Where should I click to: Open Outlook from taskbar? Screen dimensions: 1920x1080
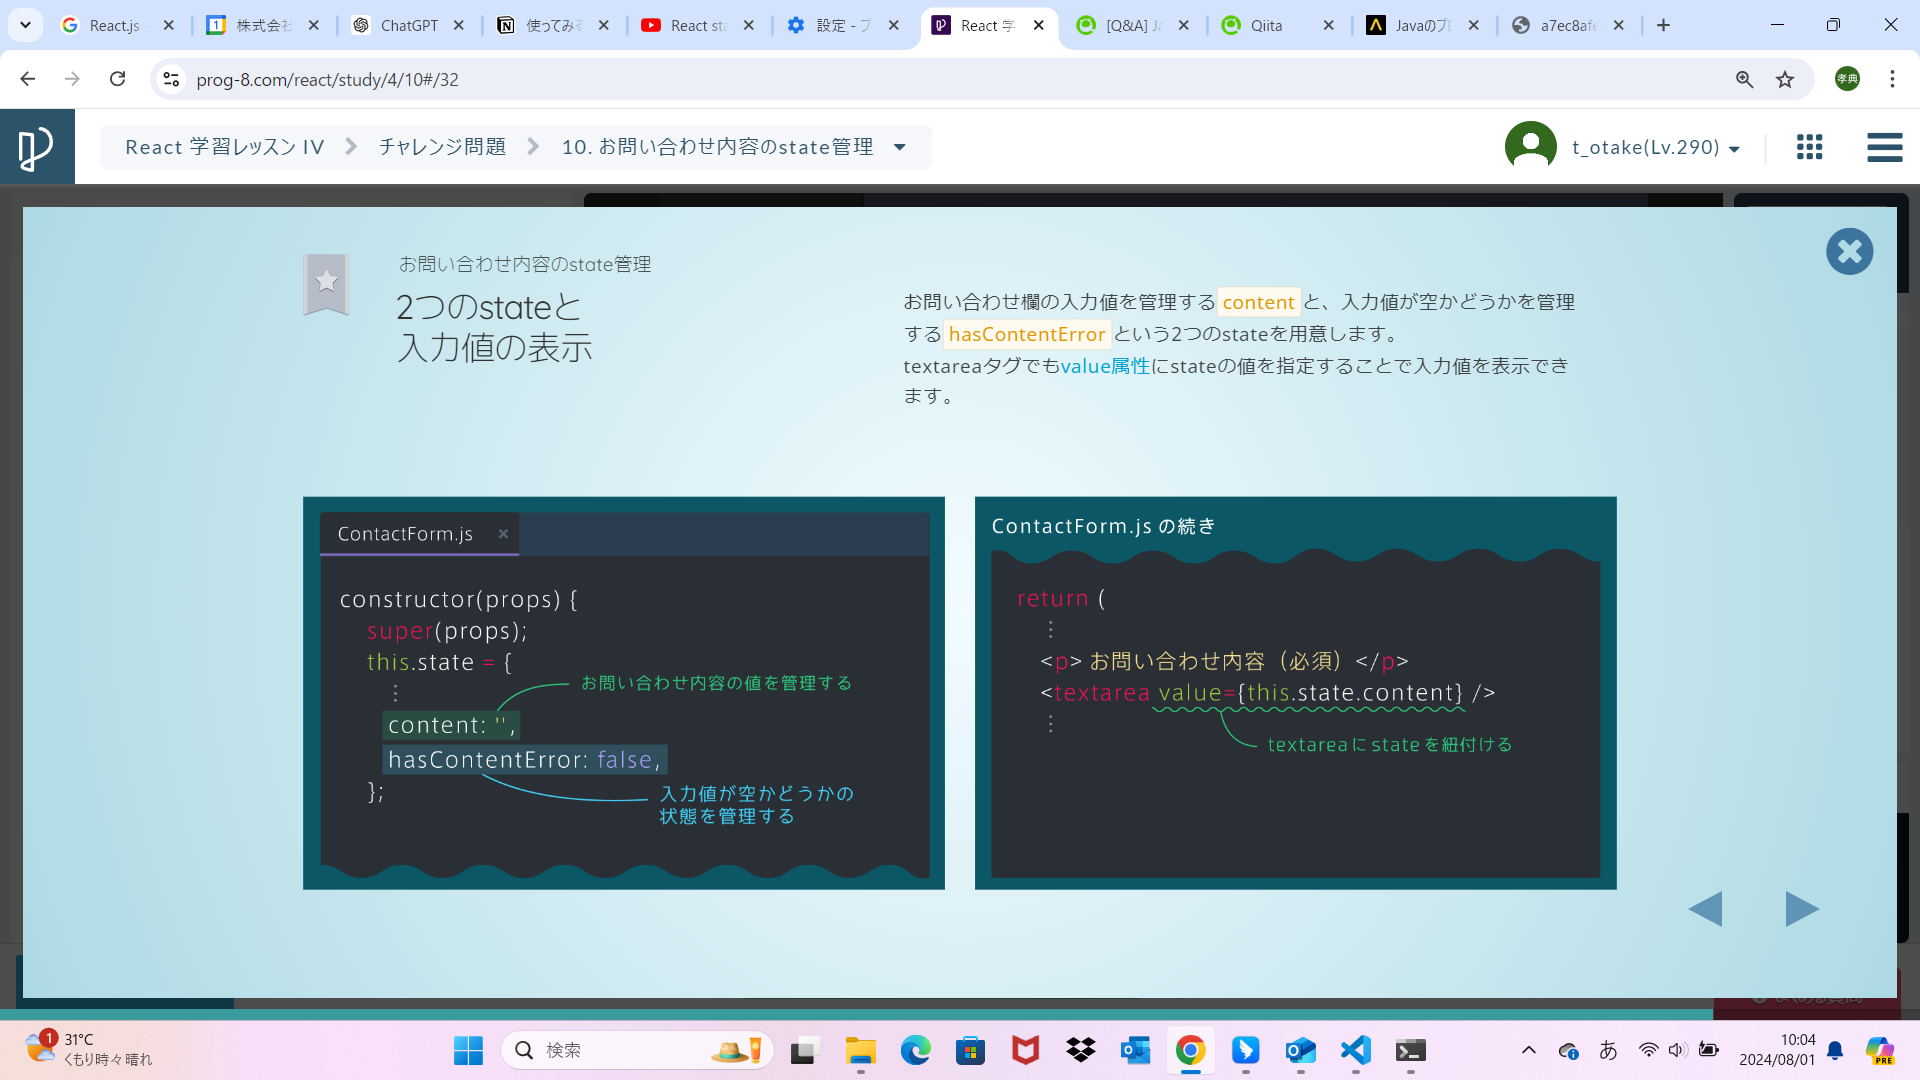[1135, 1050]
